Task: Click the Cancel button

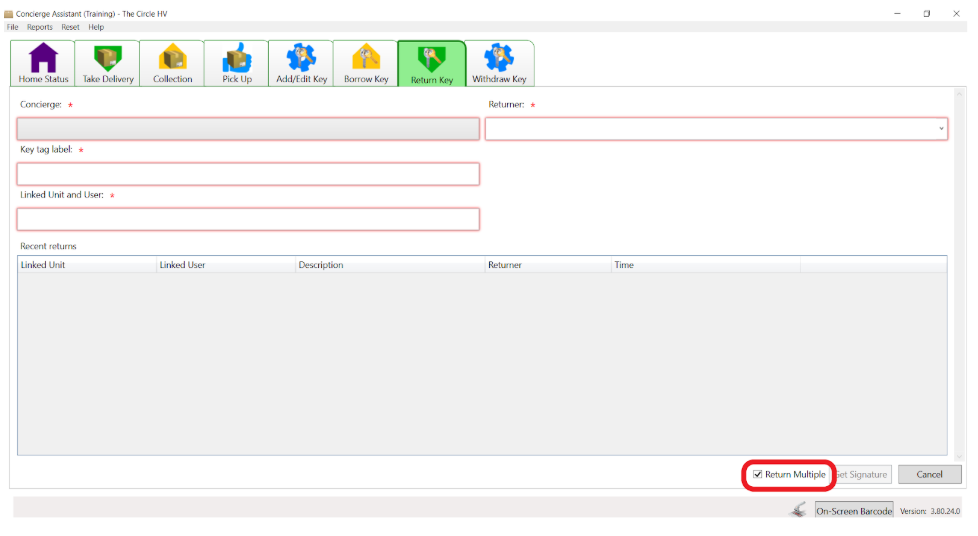Action: click(x=929, y=474)
